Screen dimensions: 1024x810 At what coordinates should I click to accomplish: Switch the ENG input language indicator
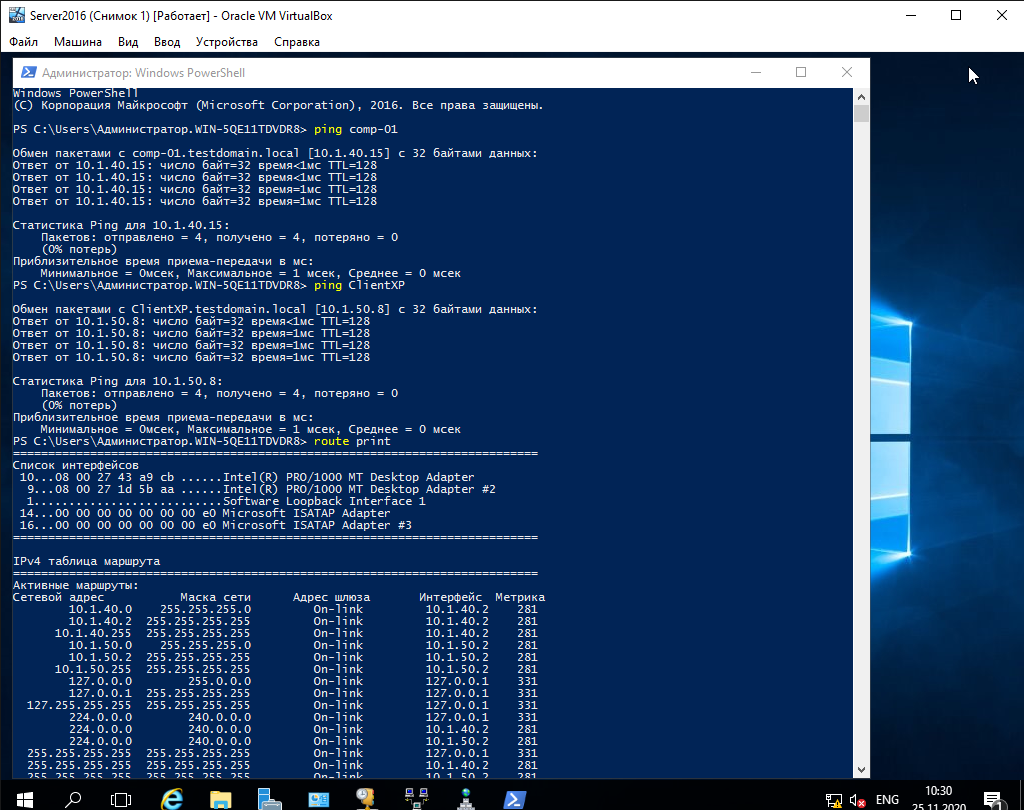[x=888, y=800]
